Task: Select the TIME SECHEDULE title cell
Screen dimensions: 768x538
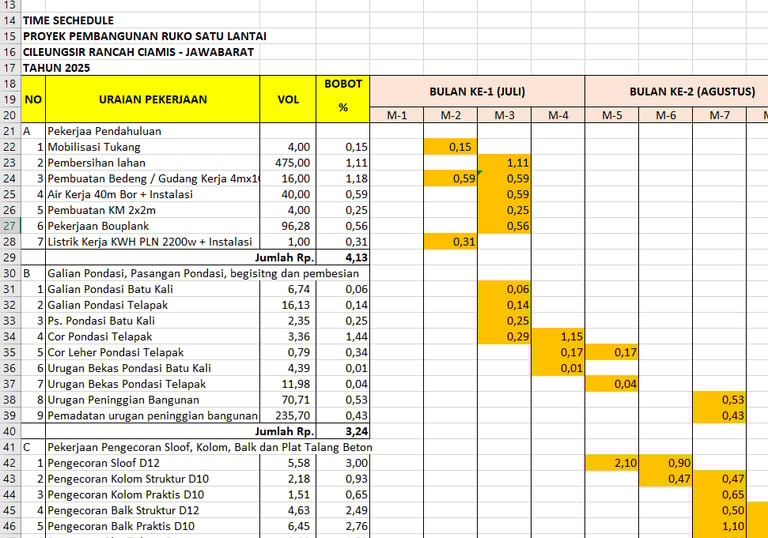Action: point(68,21)
